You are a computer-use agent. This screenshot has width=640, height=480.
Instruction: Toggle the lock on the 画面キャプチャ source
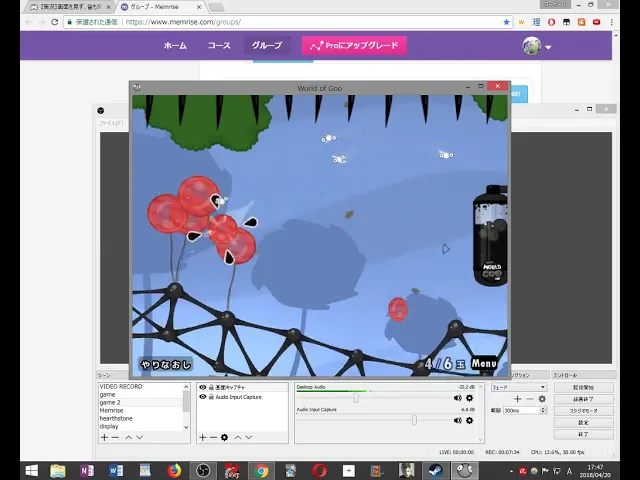click(211, 387)
